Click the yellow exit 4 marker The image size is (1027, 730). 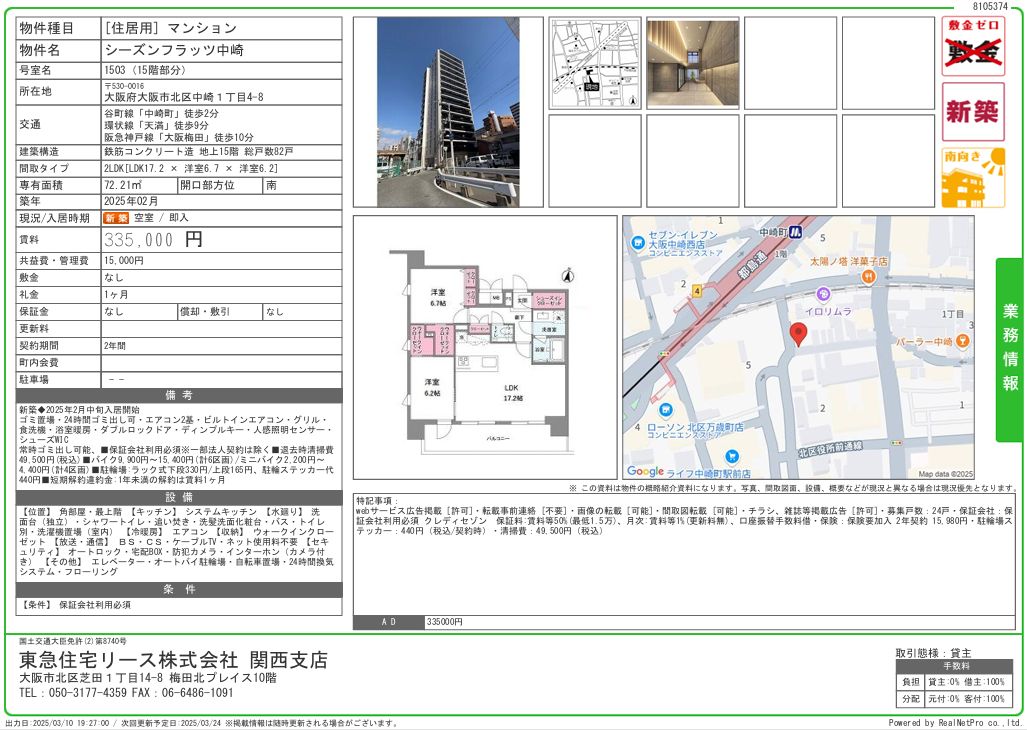click(x=697, y=291)
